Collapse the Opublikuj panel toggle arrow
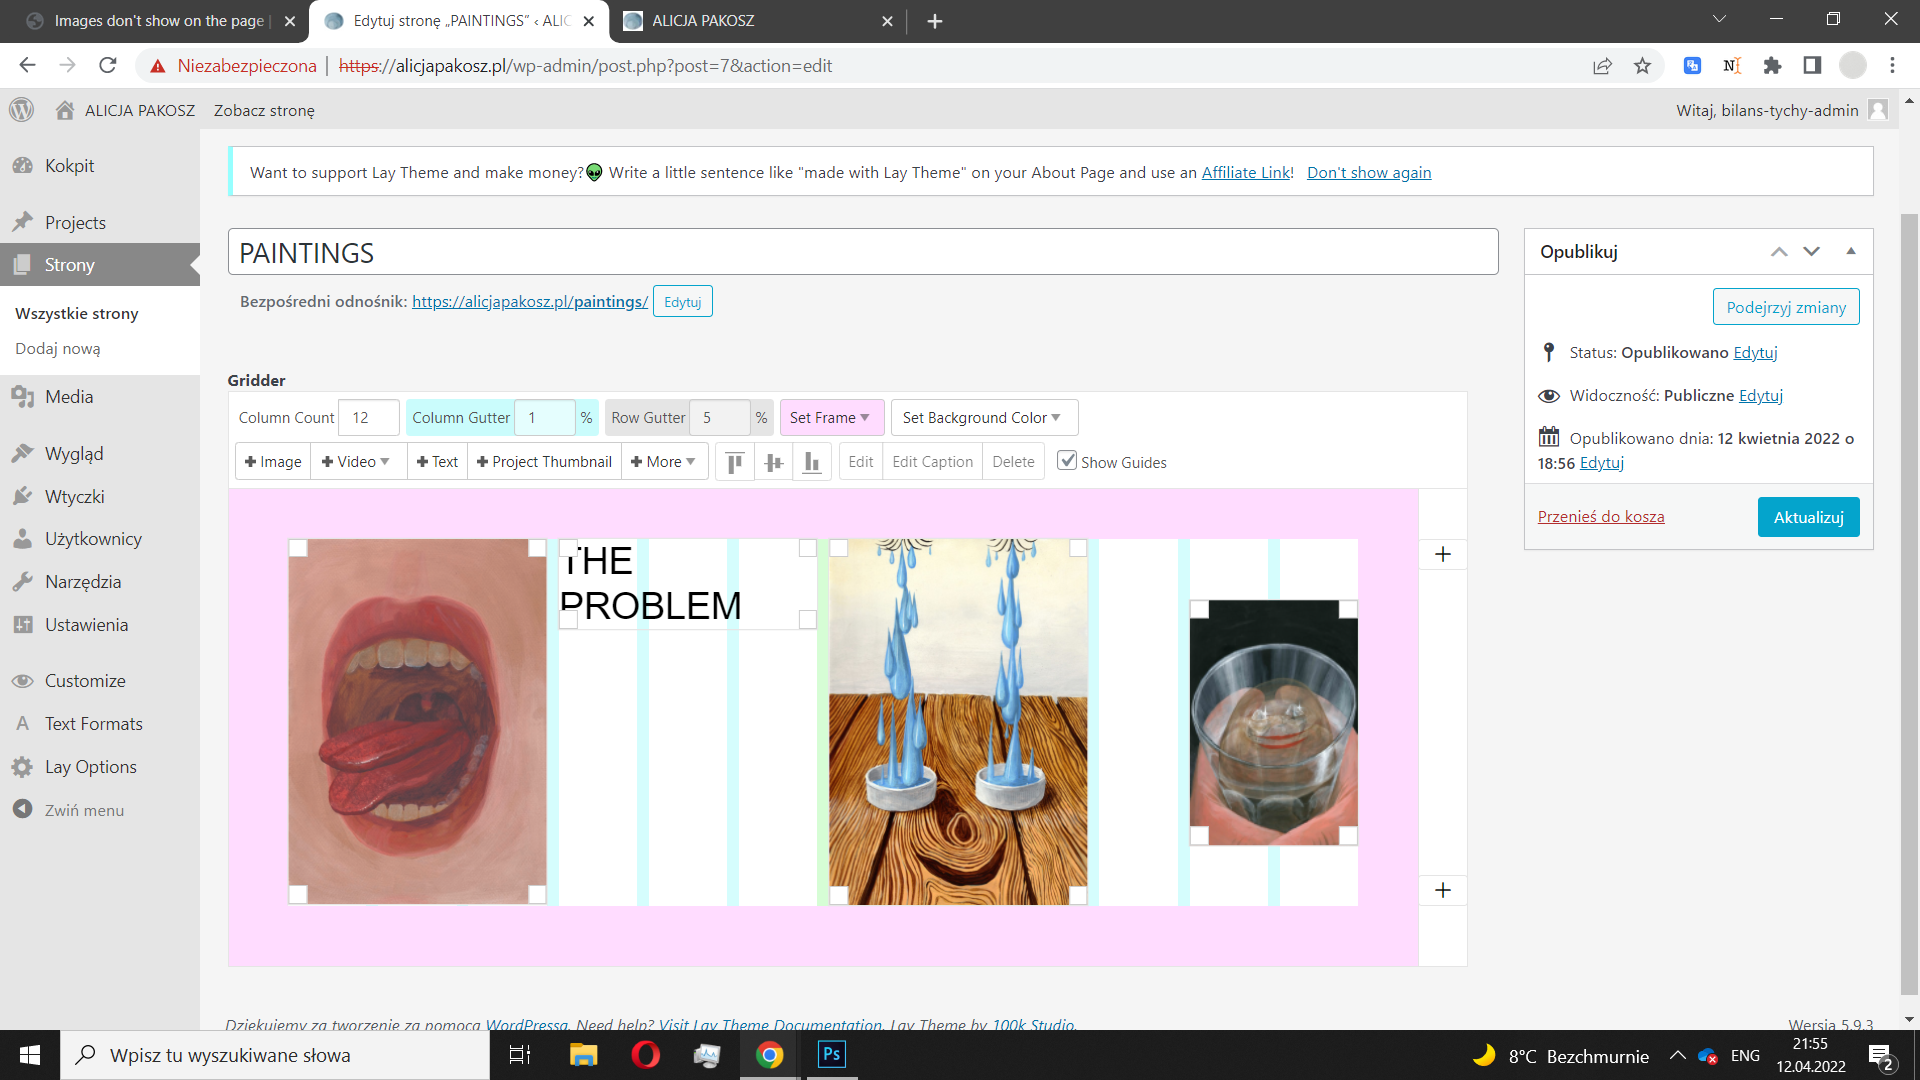 click(1850, 251)
